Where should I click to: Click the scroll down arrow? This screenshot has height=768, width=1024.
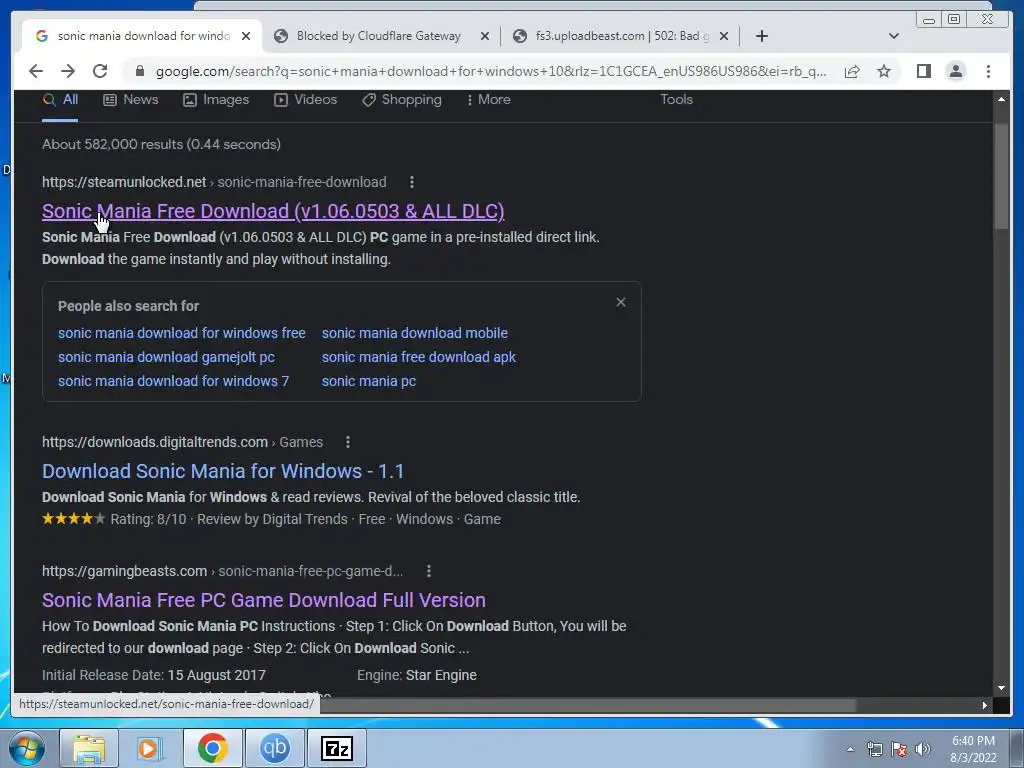[x=1001, y=688]
